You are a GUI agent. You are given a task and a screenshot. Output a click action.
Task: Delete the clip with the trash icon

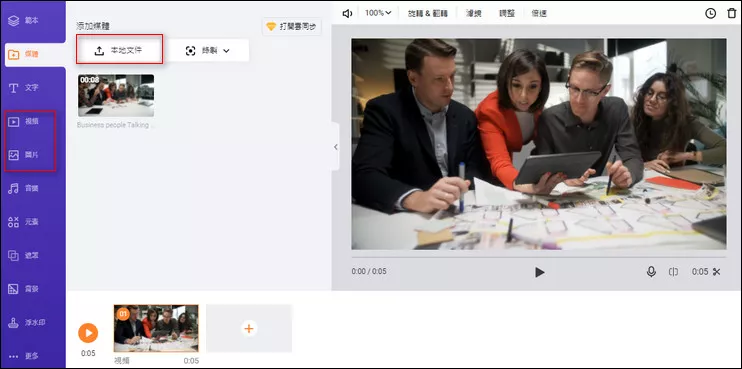[x=732, y=14]
